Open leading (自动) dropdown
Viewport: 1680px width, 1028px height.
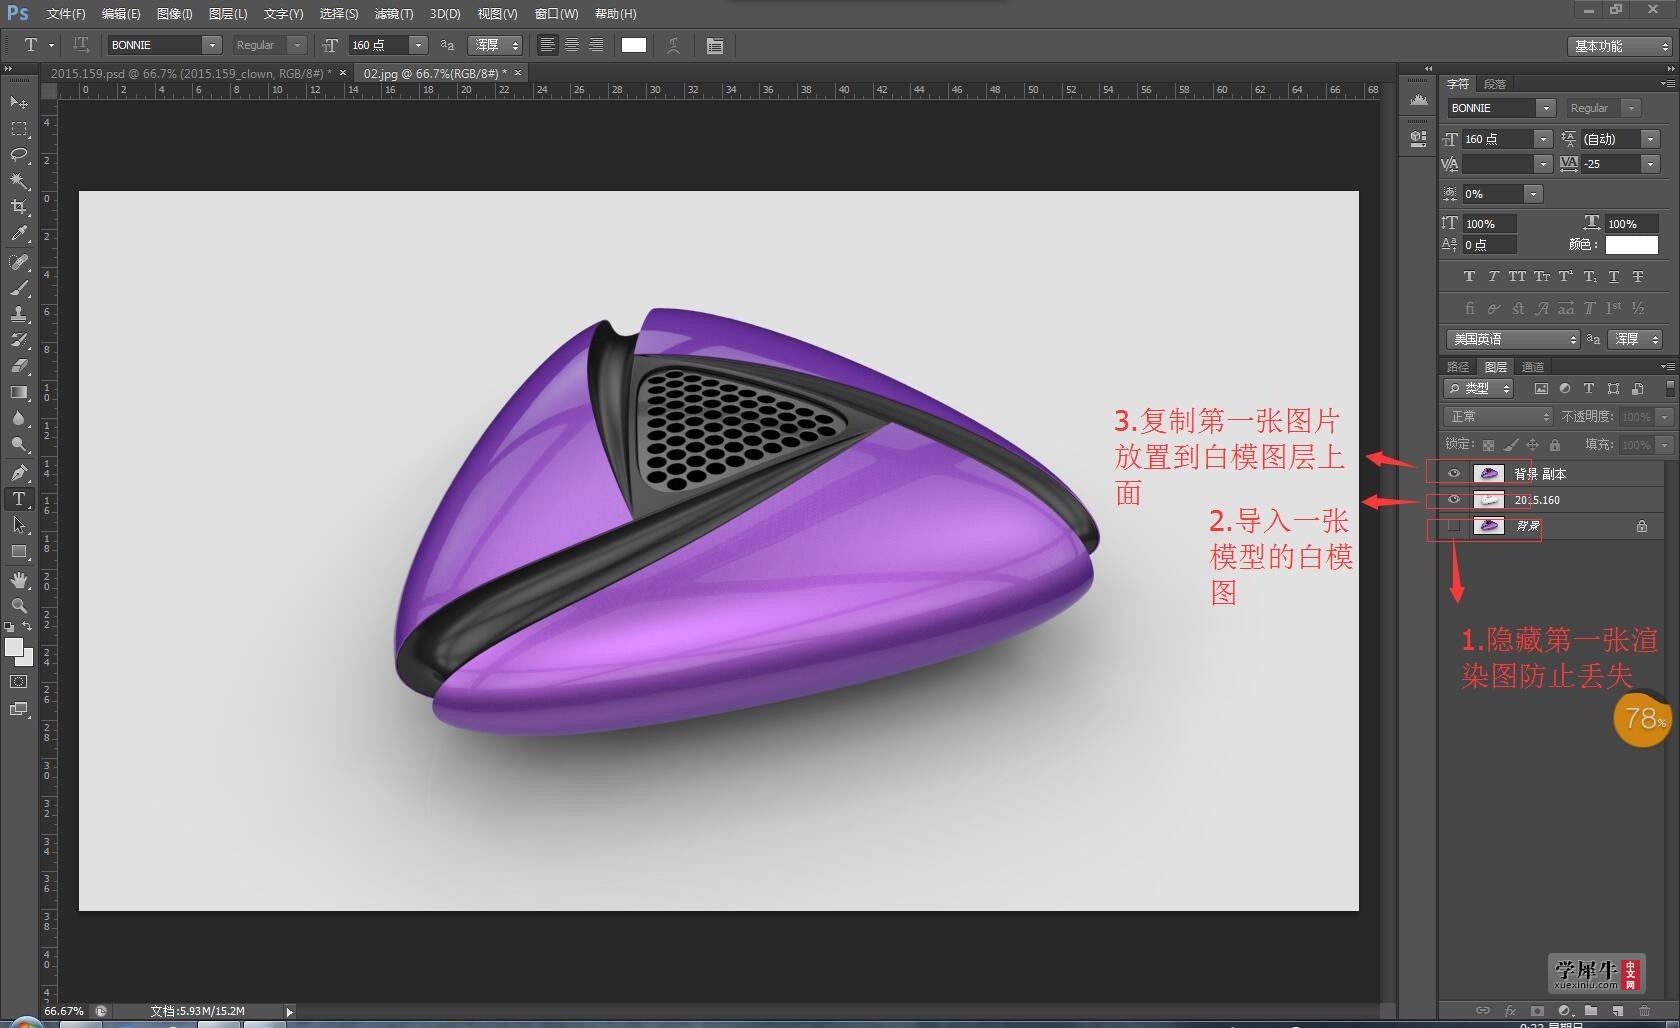1650,139
